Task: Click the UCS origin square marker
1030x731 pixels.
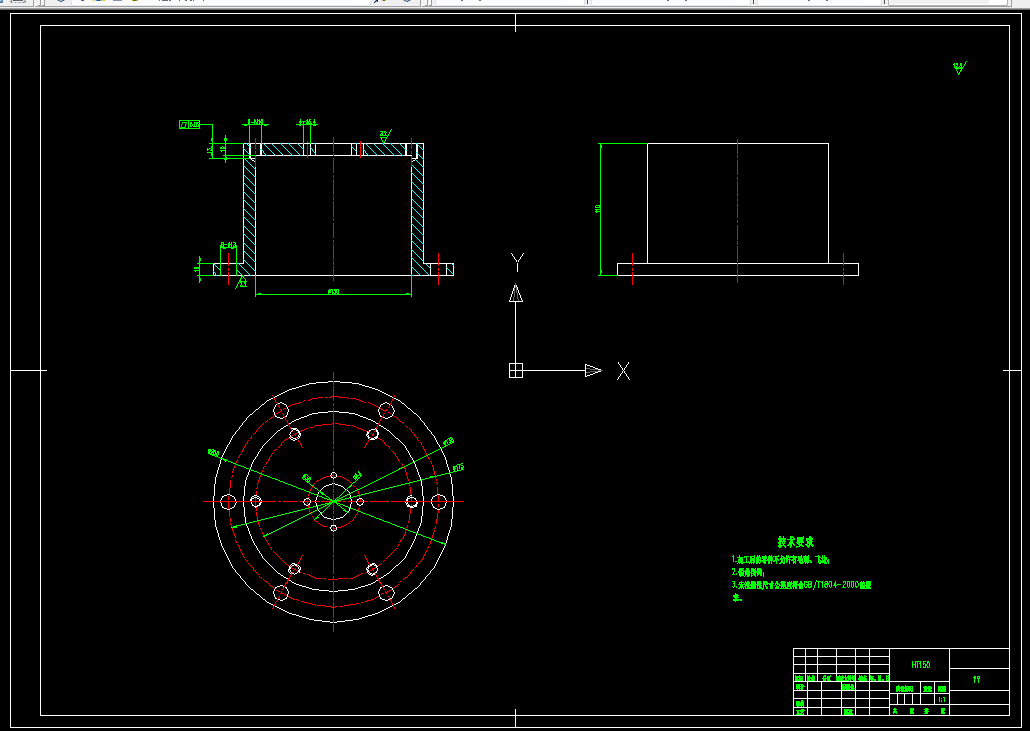Action: pyautogui.click(x=516, y=370)
